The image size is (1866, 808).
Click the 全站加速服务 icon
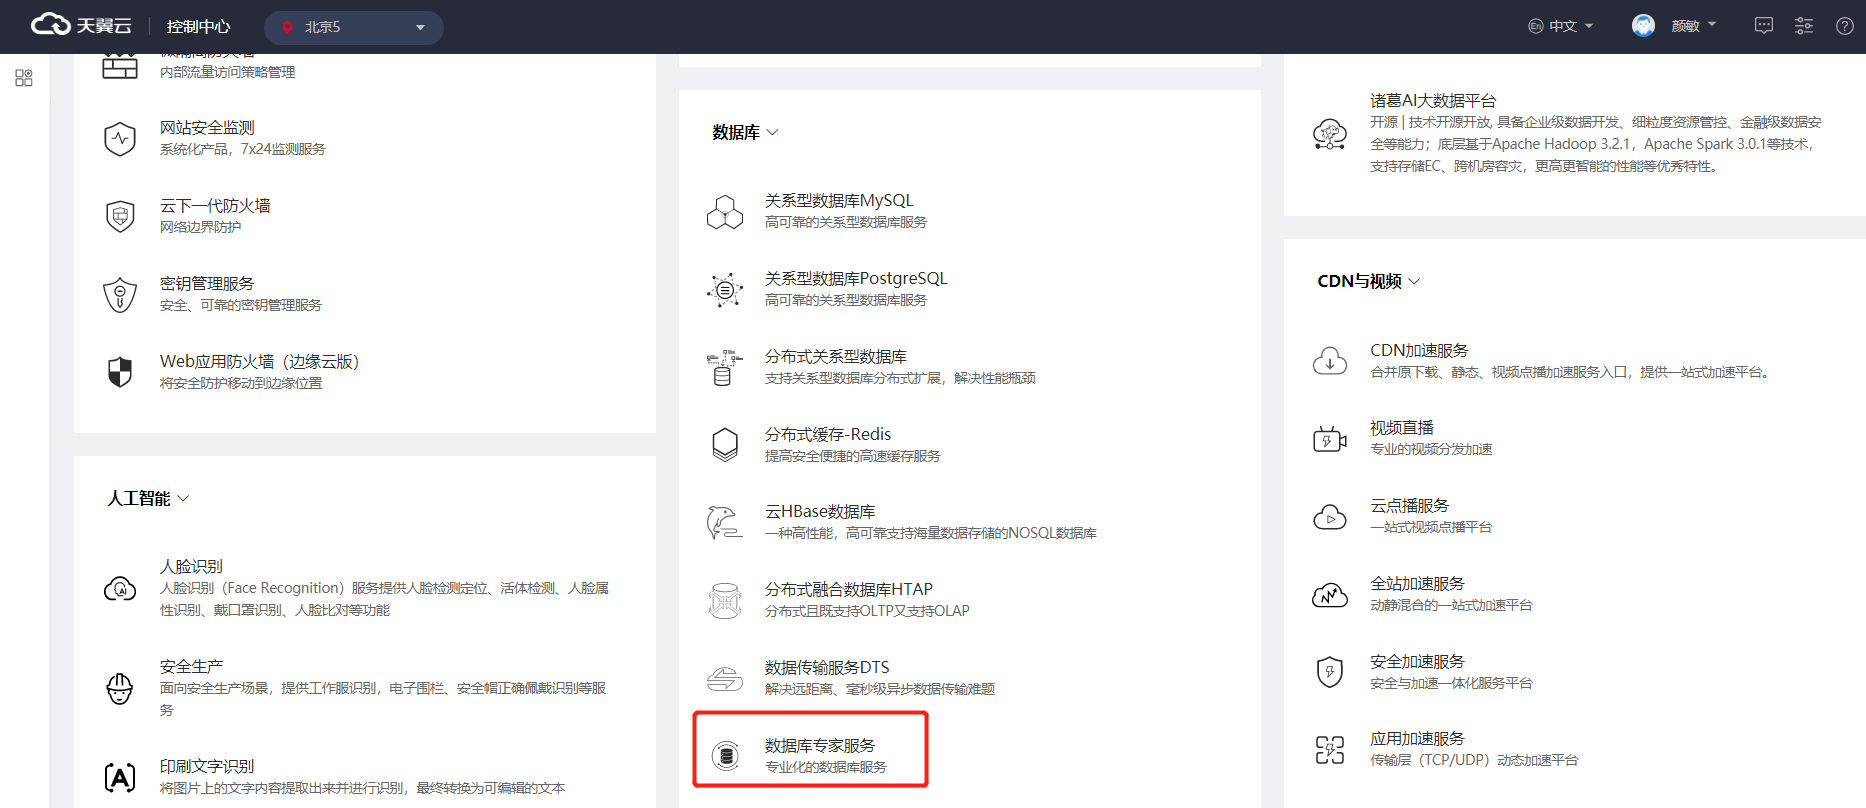click(x=1330, y=594)
